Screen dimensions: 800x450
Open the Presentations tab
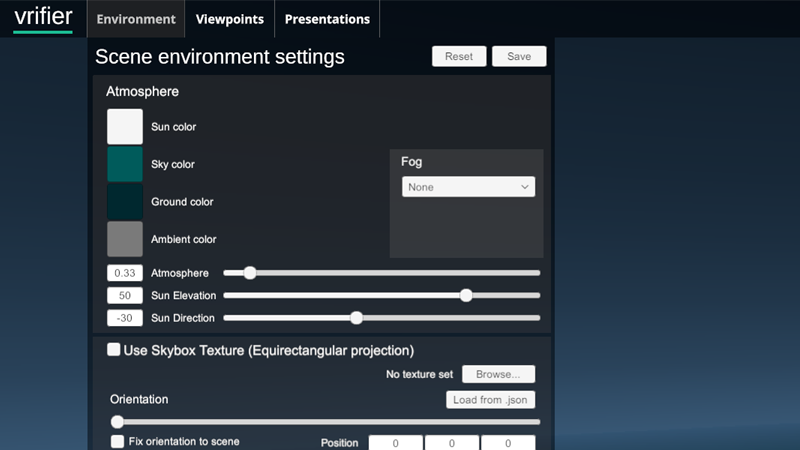pos(327,19)
